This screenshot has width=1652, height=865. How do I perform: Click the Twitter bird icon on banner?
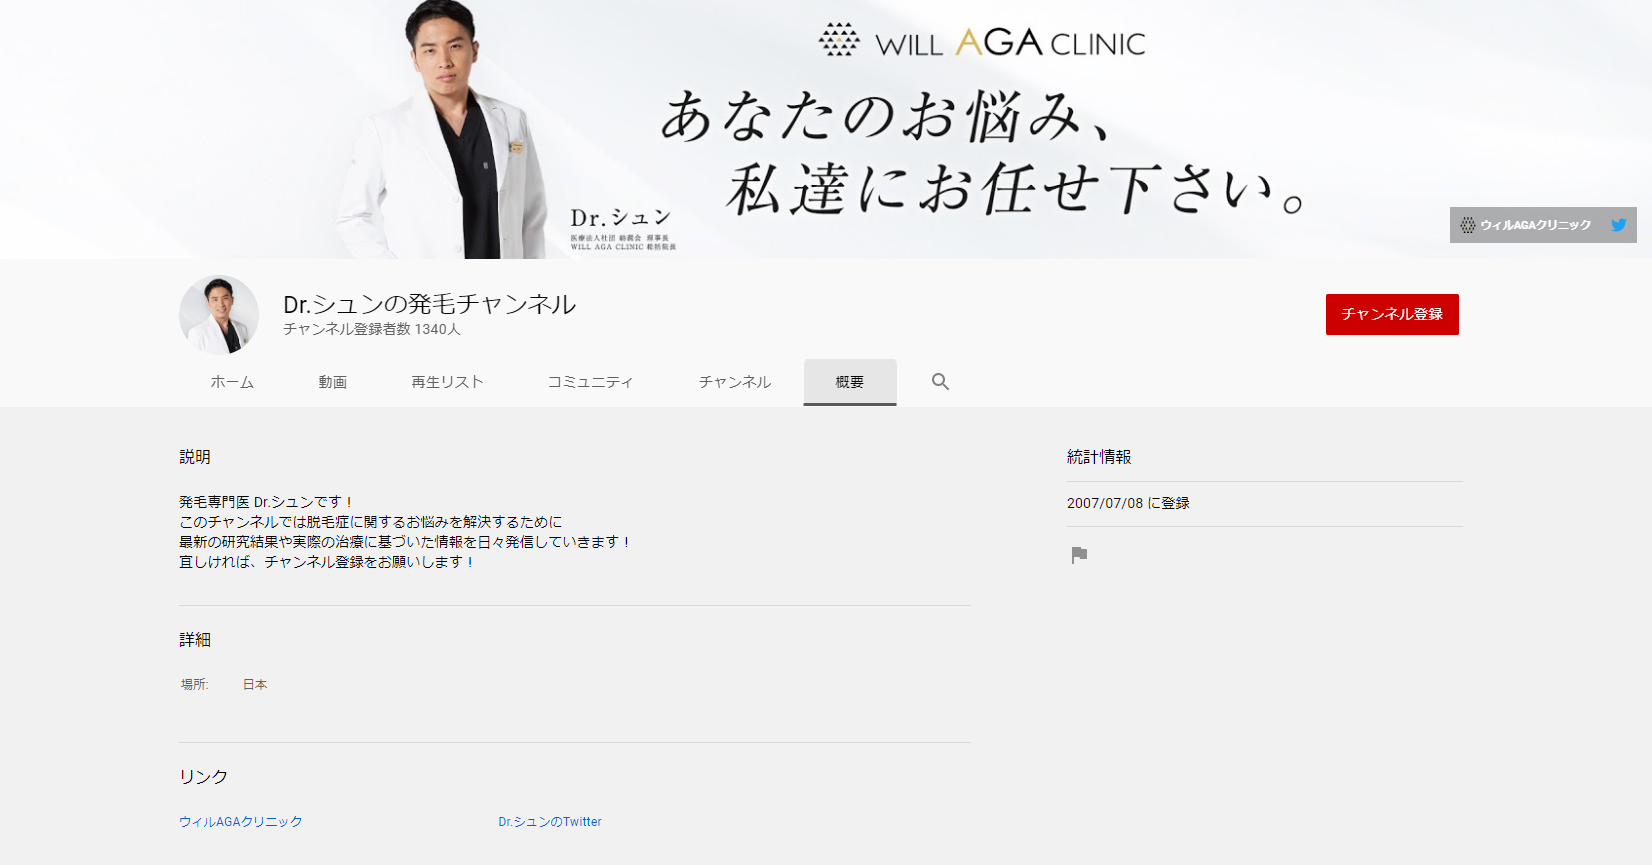[x=1618, y=225]
